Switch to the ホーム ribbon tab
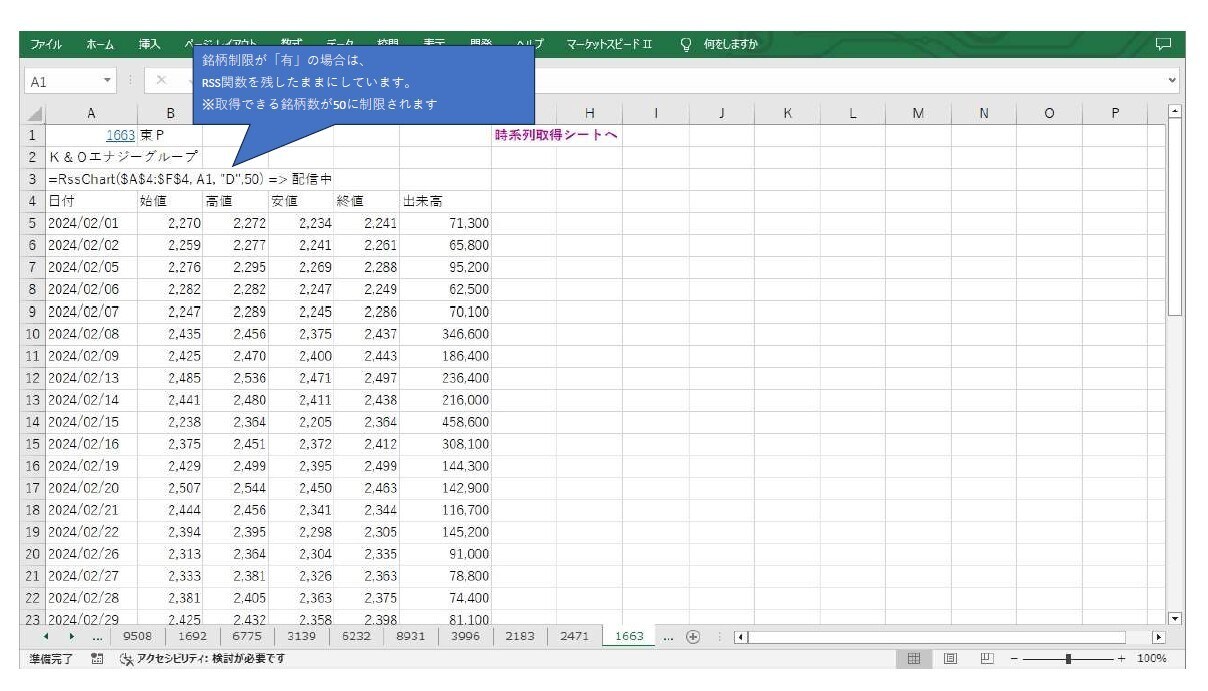Screen dimensions: 1208x691 pyautogui.click(x=100, y=44)
